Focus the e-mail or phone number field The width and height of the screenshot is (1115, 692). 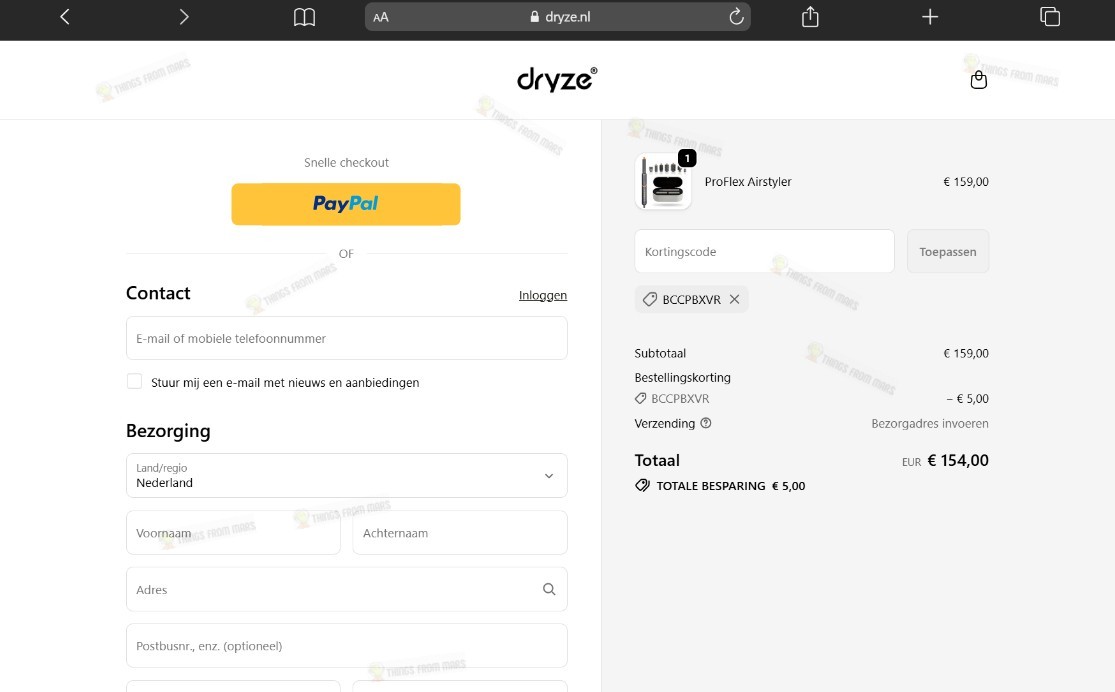pyautogui.click(x=346, y=338)
